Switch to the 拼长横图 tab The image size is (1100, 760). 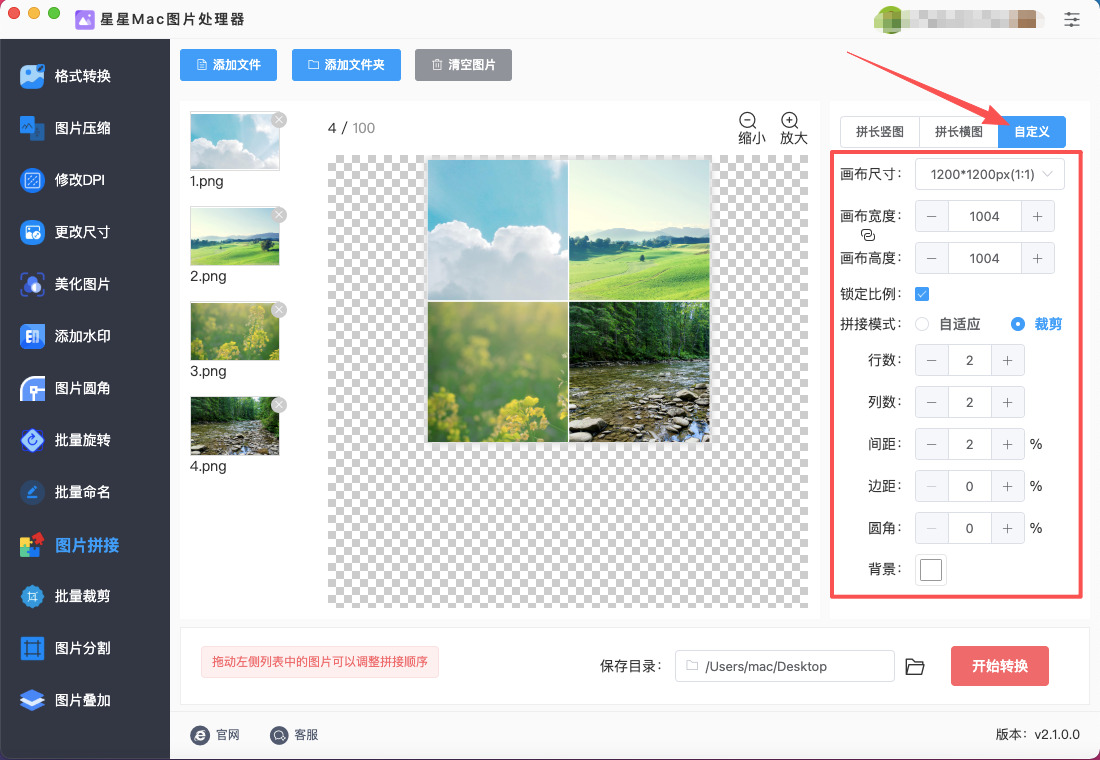coord(958,132)
